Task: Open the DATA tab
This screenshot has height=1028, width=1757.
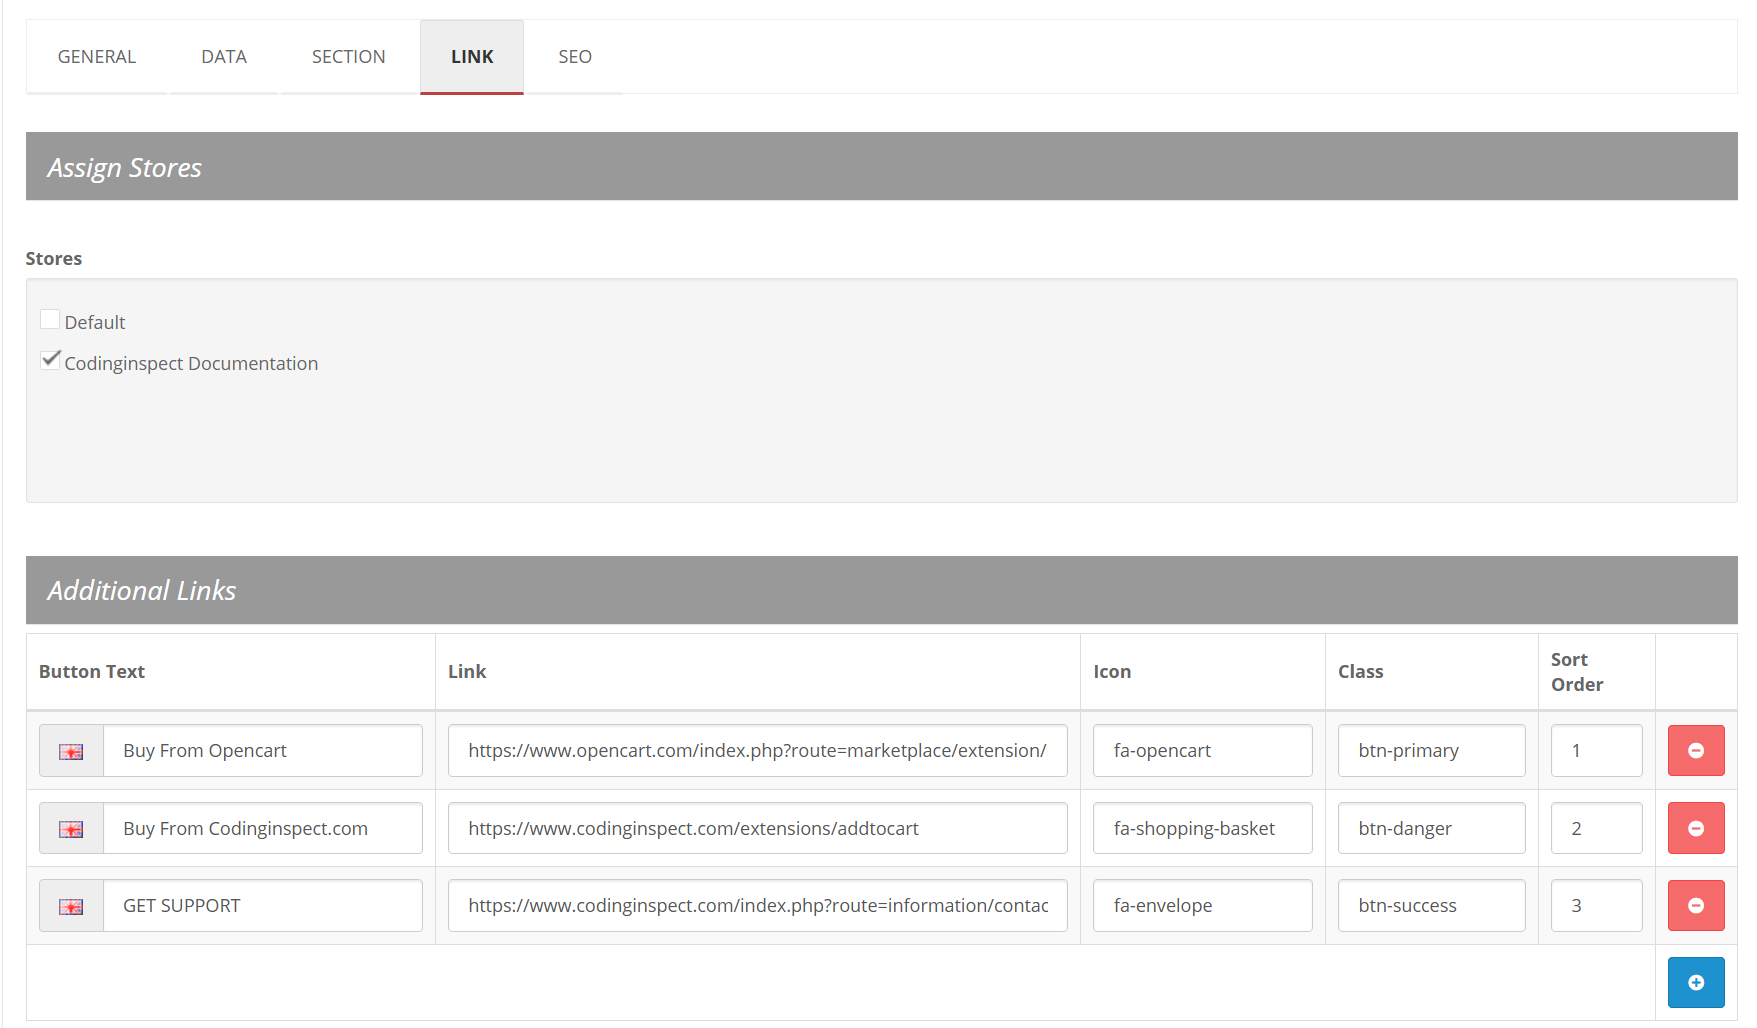Action: click(224, 57)
